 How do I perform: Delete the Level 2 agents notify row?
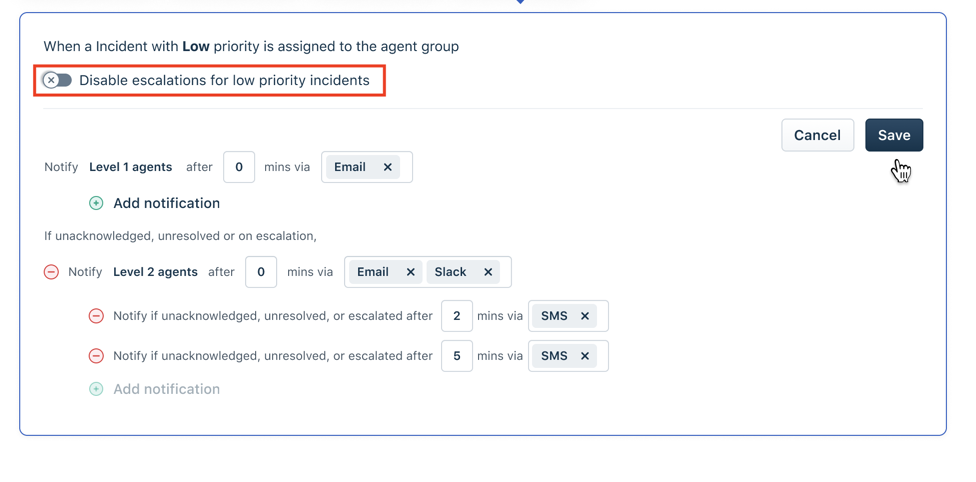[51, 272]
